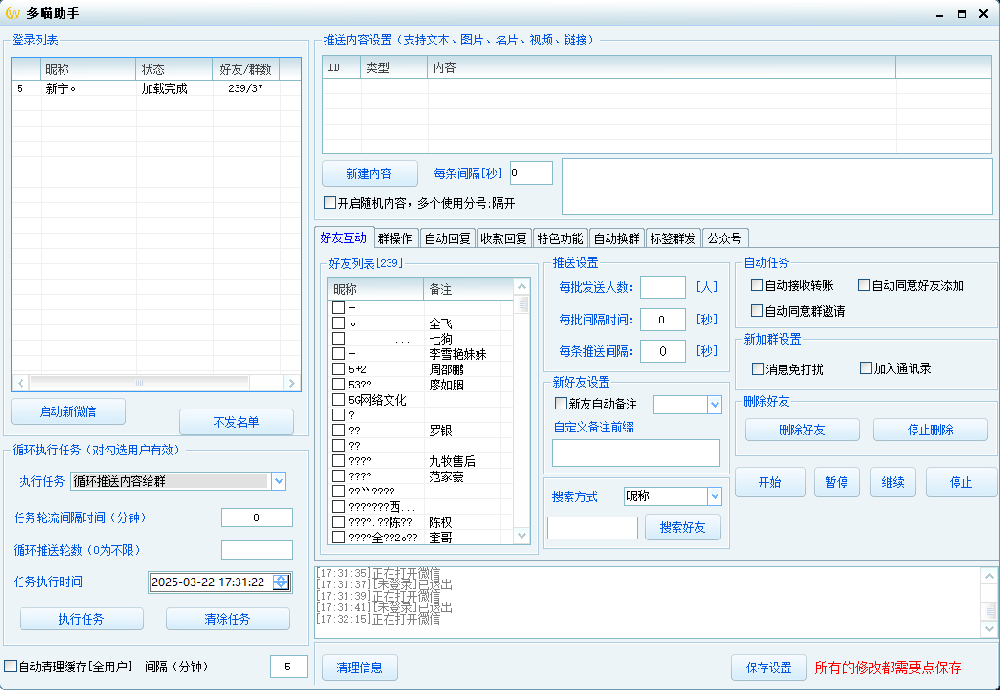Image resolution: width=1000 pixels, height=690 pixels.
Task: Tick the 自动同意好友添加 checkbox
Action: coord(864,286)
